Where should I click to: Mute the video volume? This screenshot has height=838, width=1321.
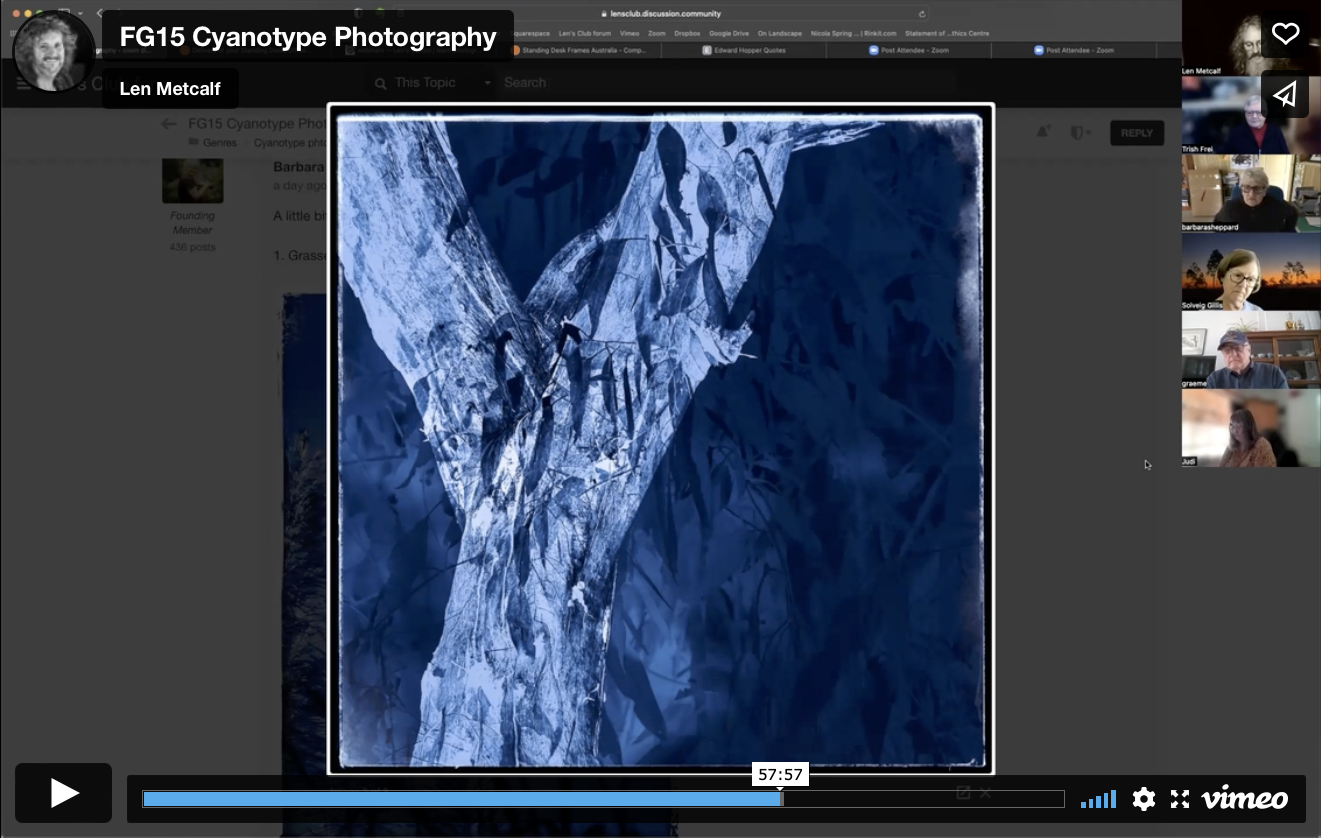(x=1098, y=799)
